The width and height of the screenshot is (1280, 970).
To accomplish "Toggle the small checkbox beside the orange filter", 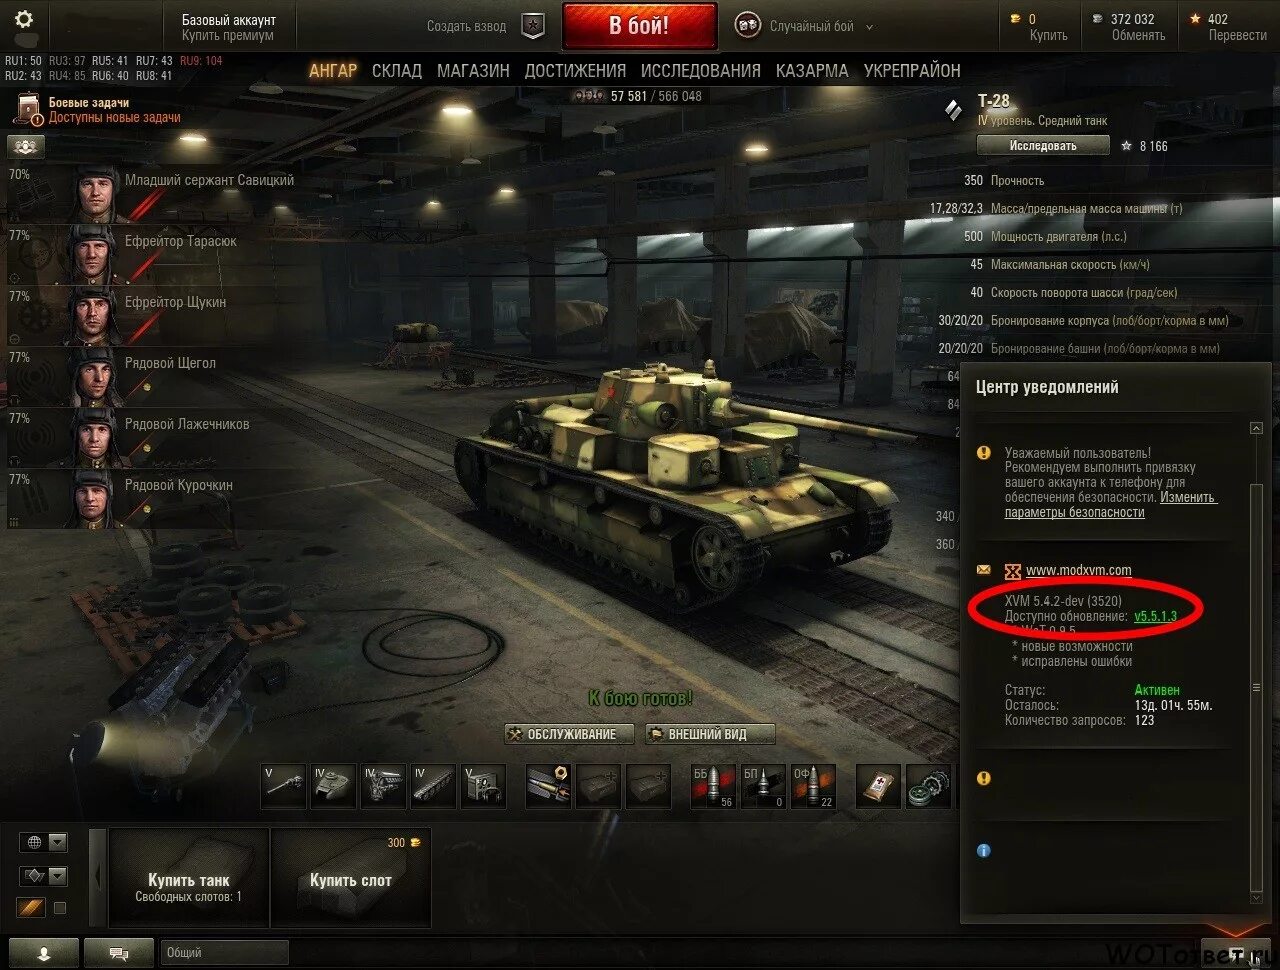I will 59,908.
